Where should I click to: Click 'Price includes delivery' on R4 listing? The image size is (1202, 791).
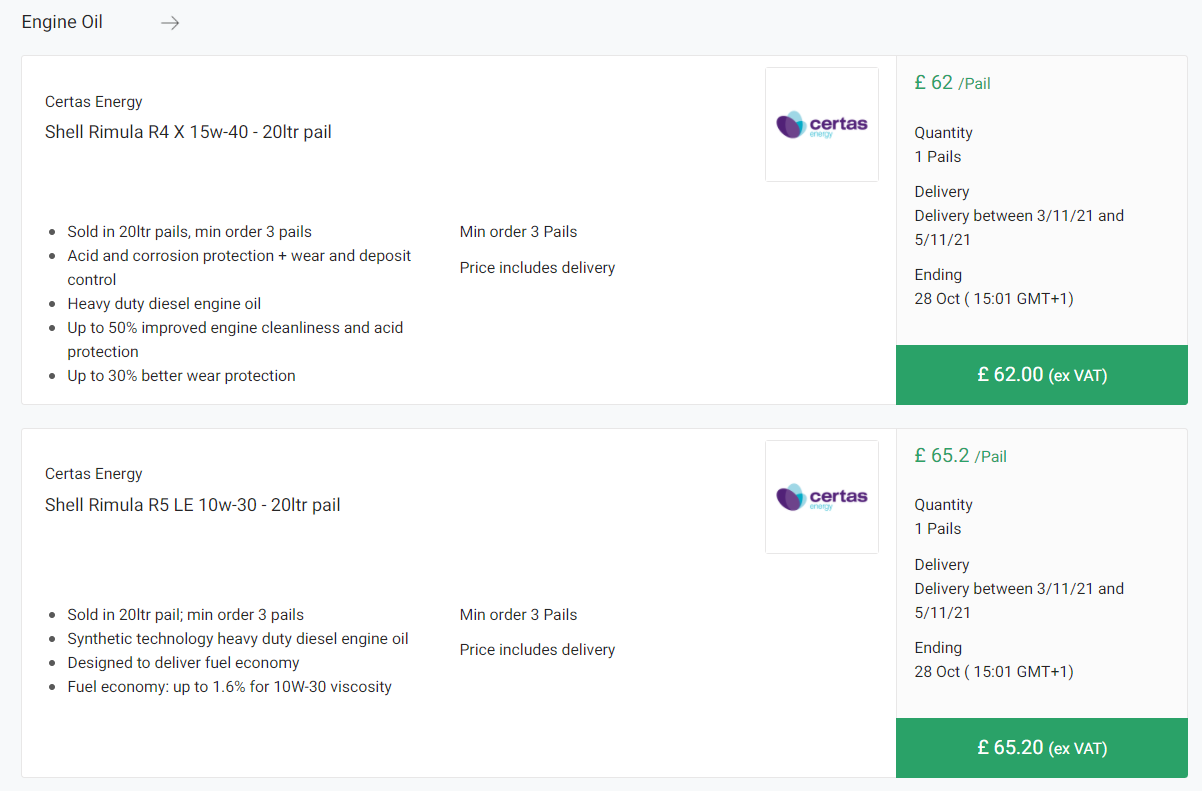coord(537,268)
